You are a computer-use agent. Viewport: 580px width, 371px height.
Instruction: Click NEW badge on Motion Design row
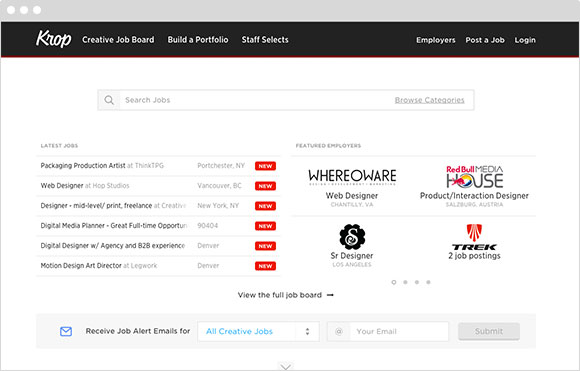point(265,266)
